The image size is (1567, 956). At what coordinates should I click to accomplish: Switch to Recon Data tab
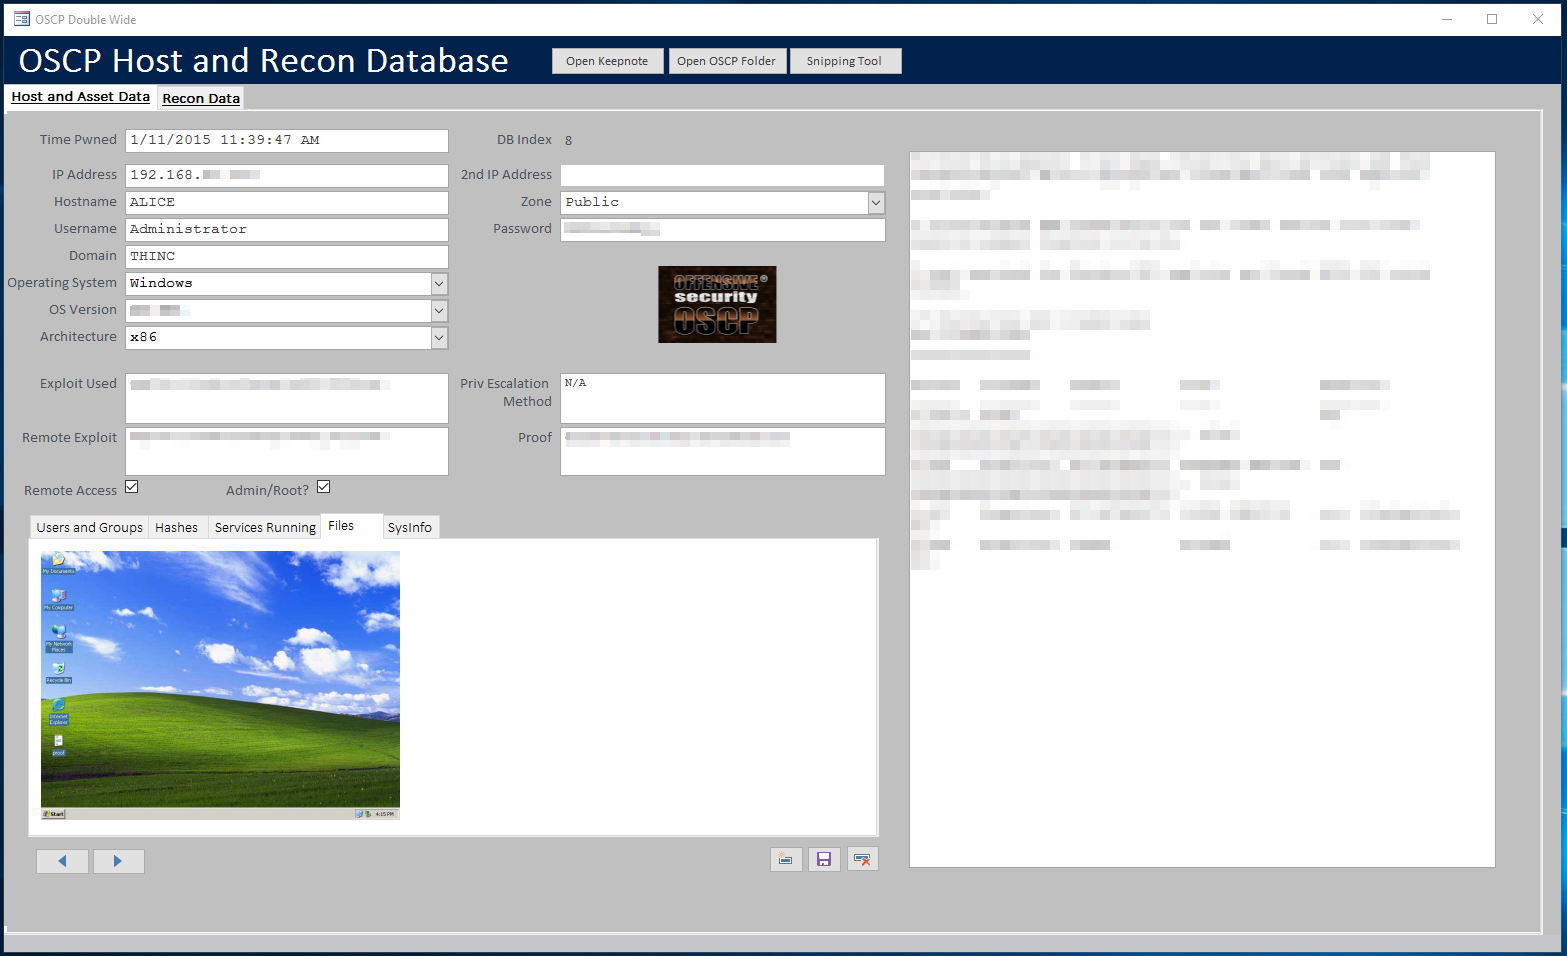[x=201, y=98]
